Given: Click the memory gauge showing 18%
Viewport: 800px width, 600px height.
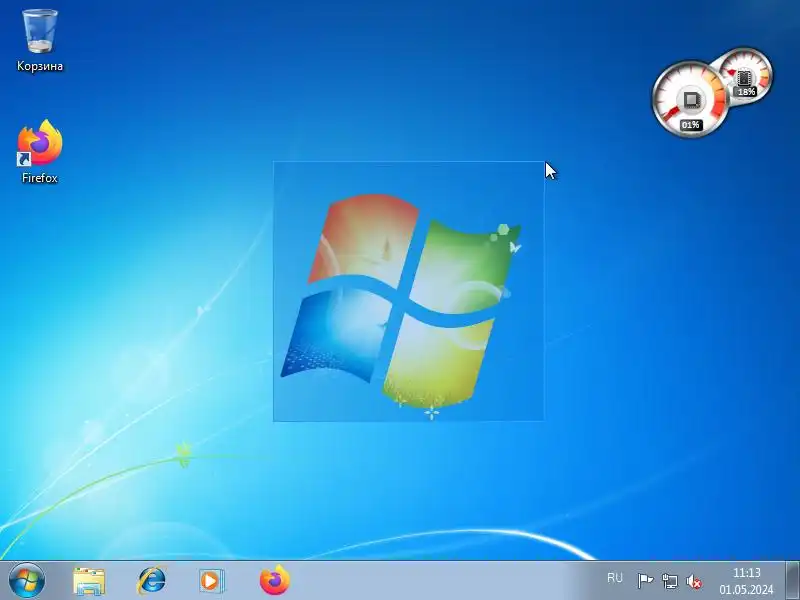Looking at the screenshot, I should click(746, 77).
